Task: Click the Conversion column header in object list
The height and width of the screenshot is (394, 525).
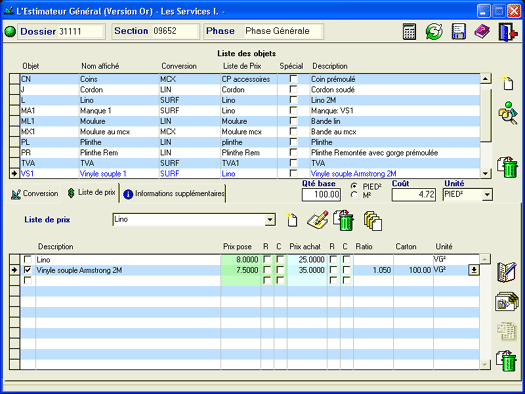Action: pyautogui.click(x=179, y=66)
